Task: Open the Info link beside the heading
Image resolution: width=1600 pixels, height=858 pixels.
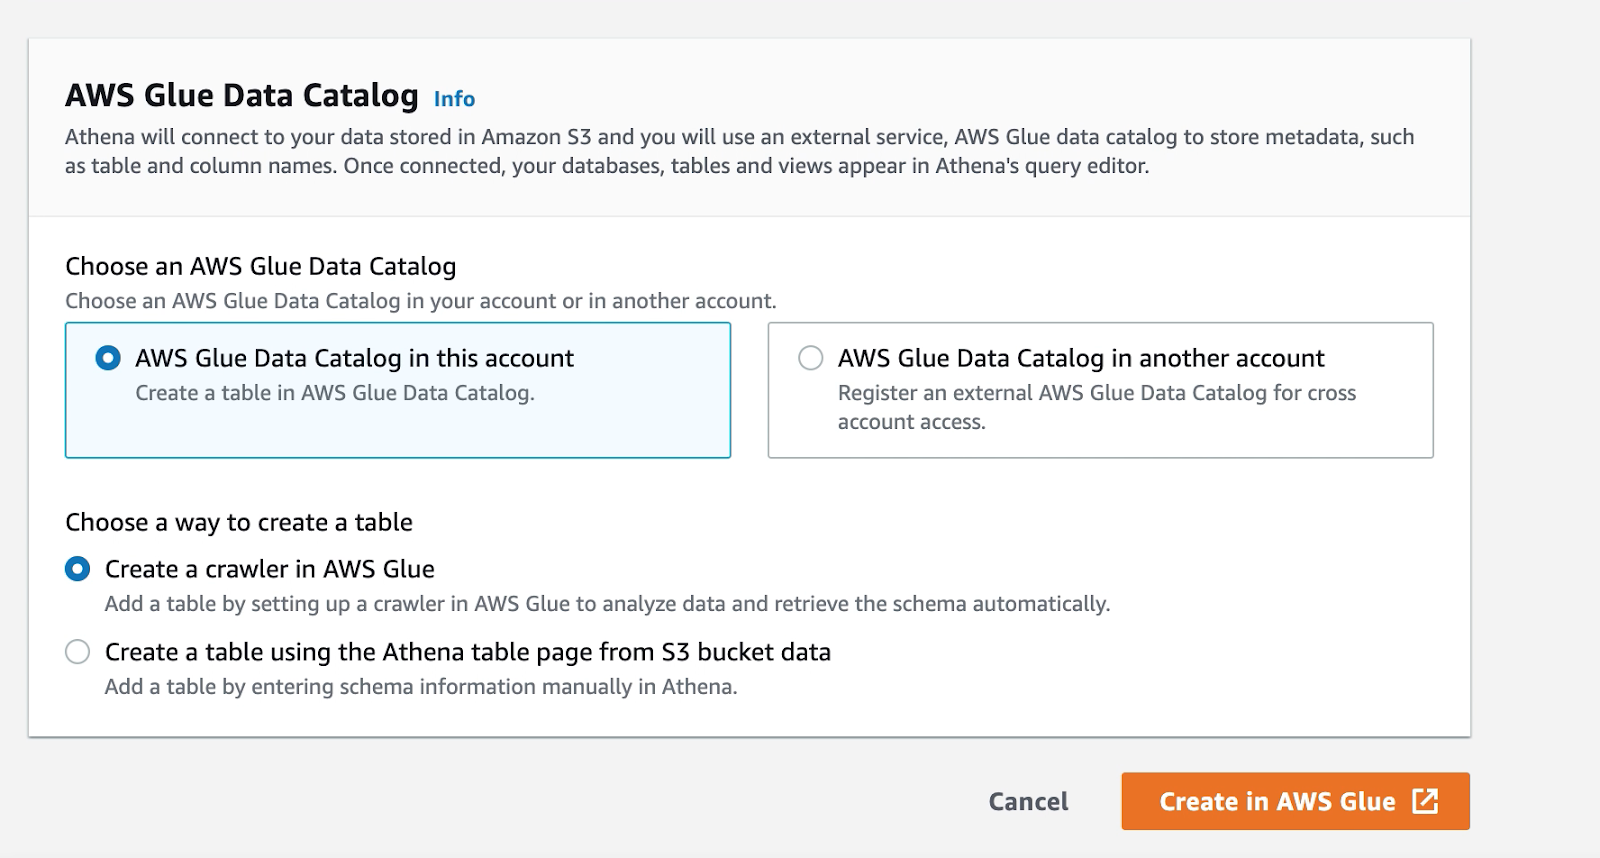Action: (x=454, y=99)
